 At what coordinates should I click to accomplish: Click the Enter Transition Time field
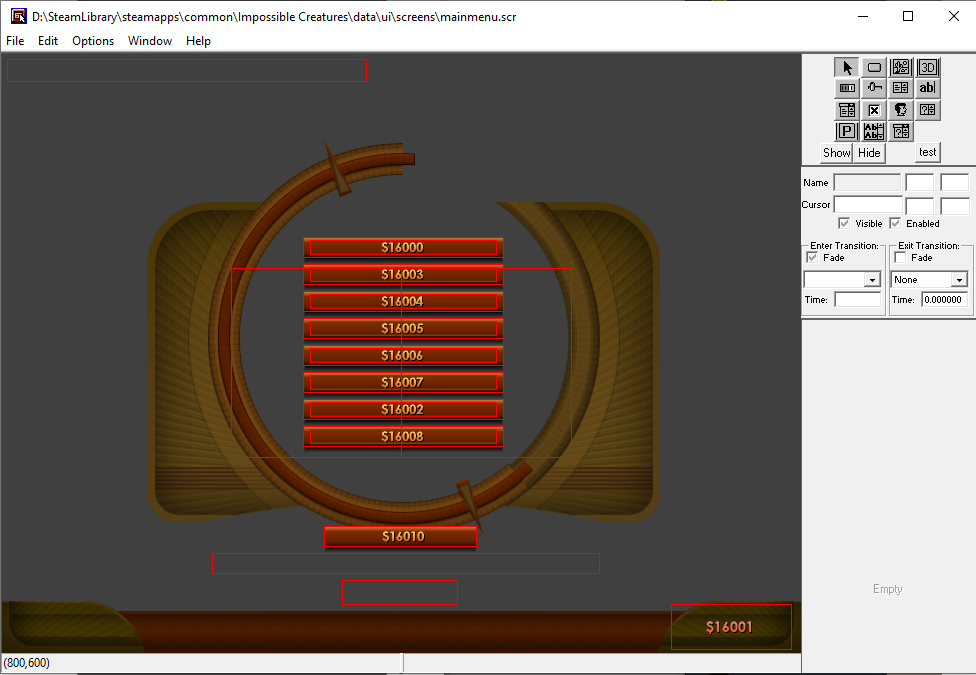857,300
